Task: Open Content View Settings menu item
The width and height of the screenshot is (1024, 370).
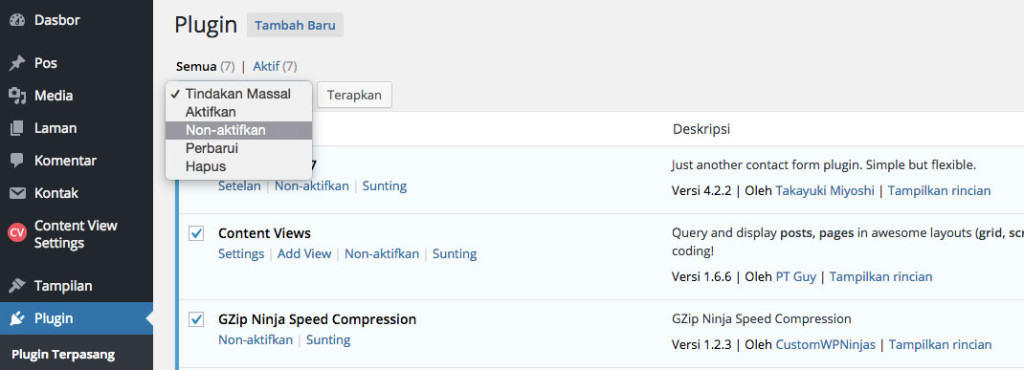Action: click(x=76, y=234)
